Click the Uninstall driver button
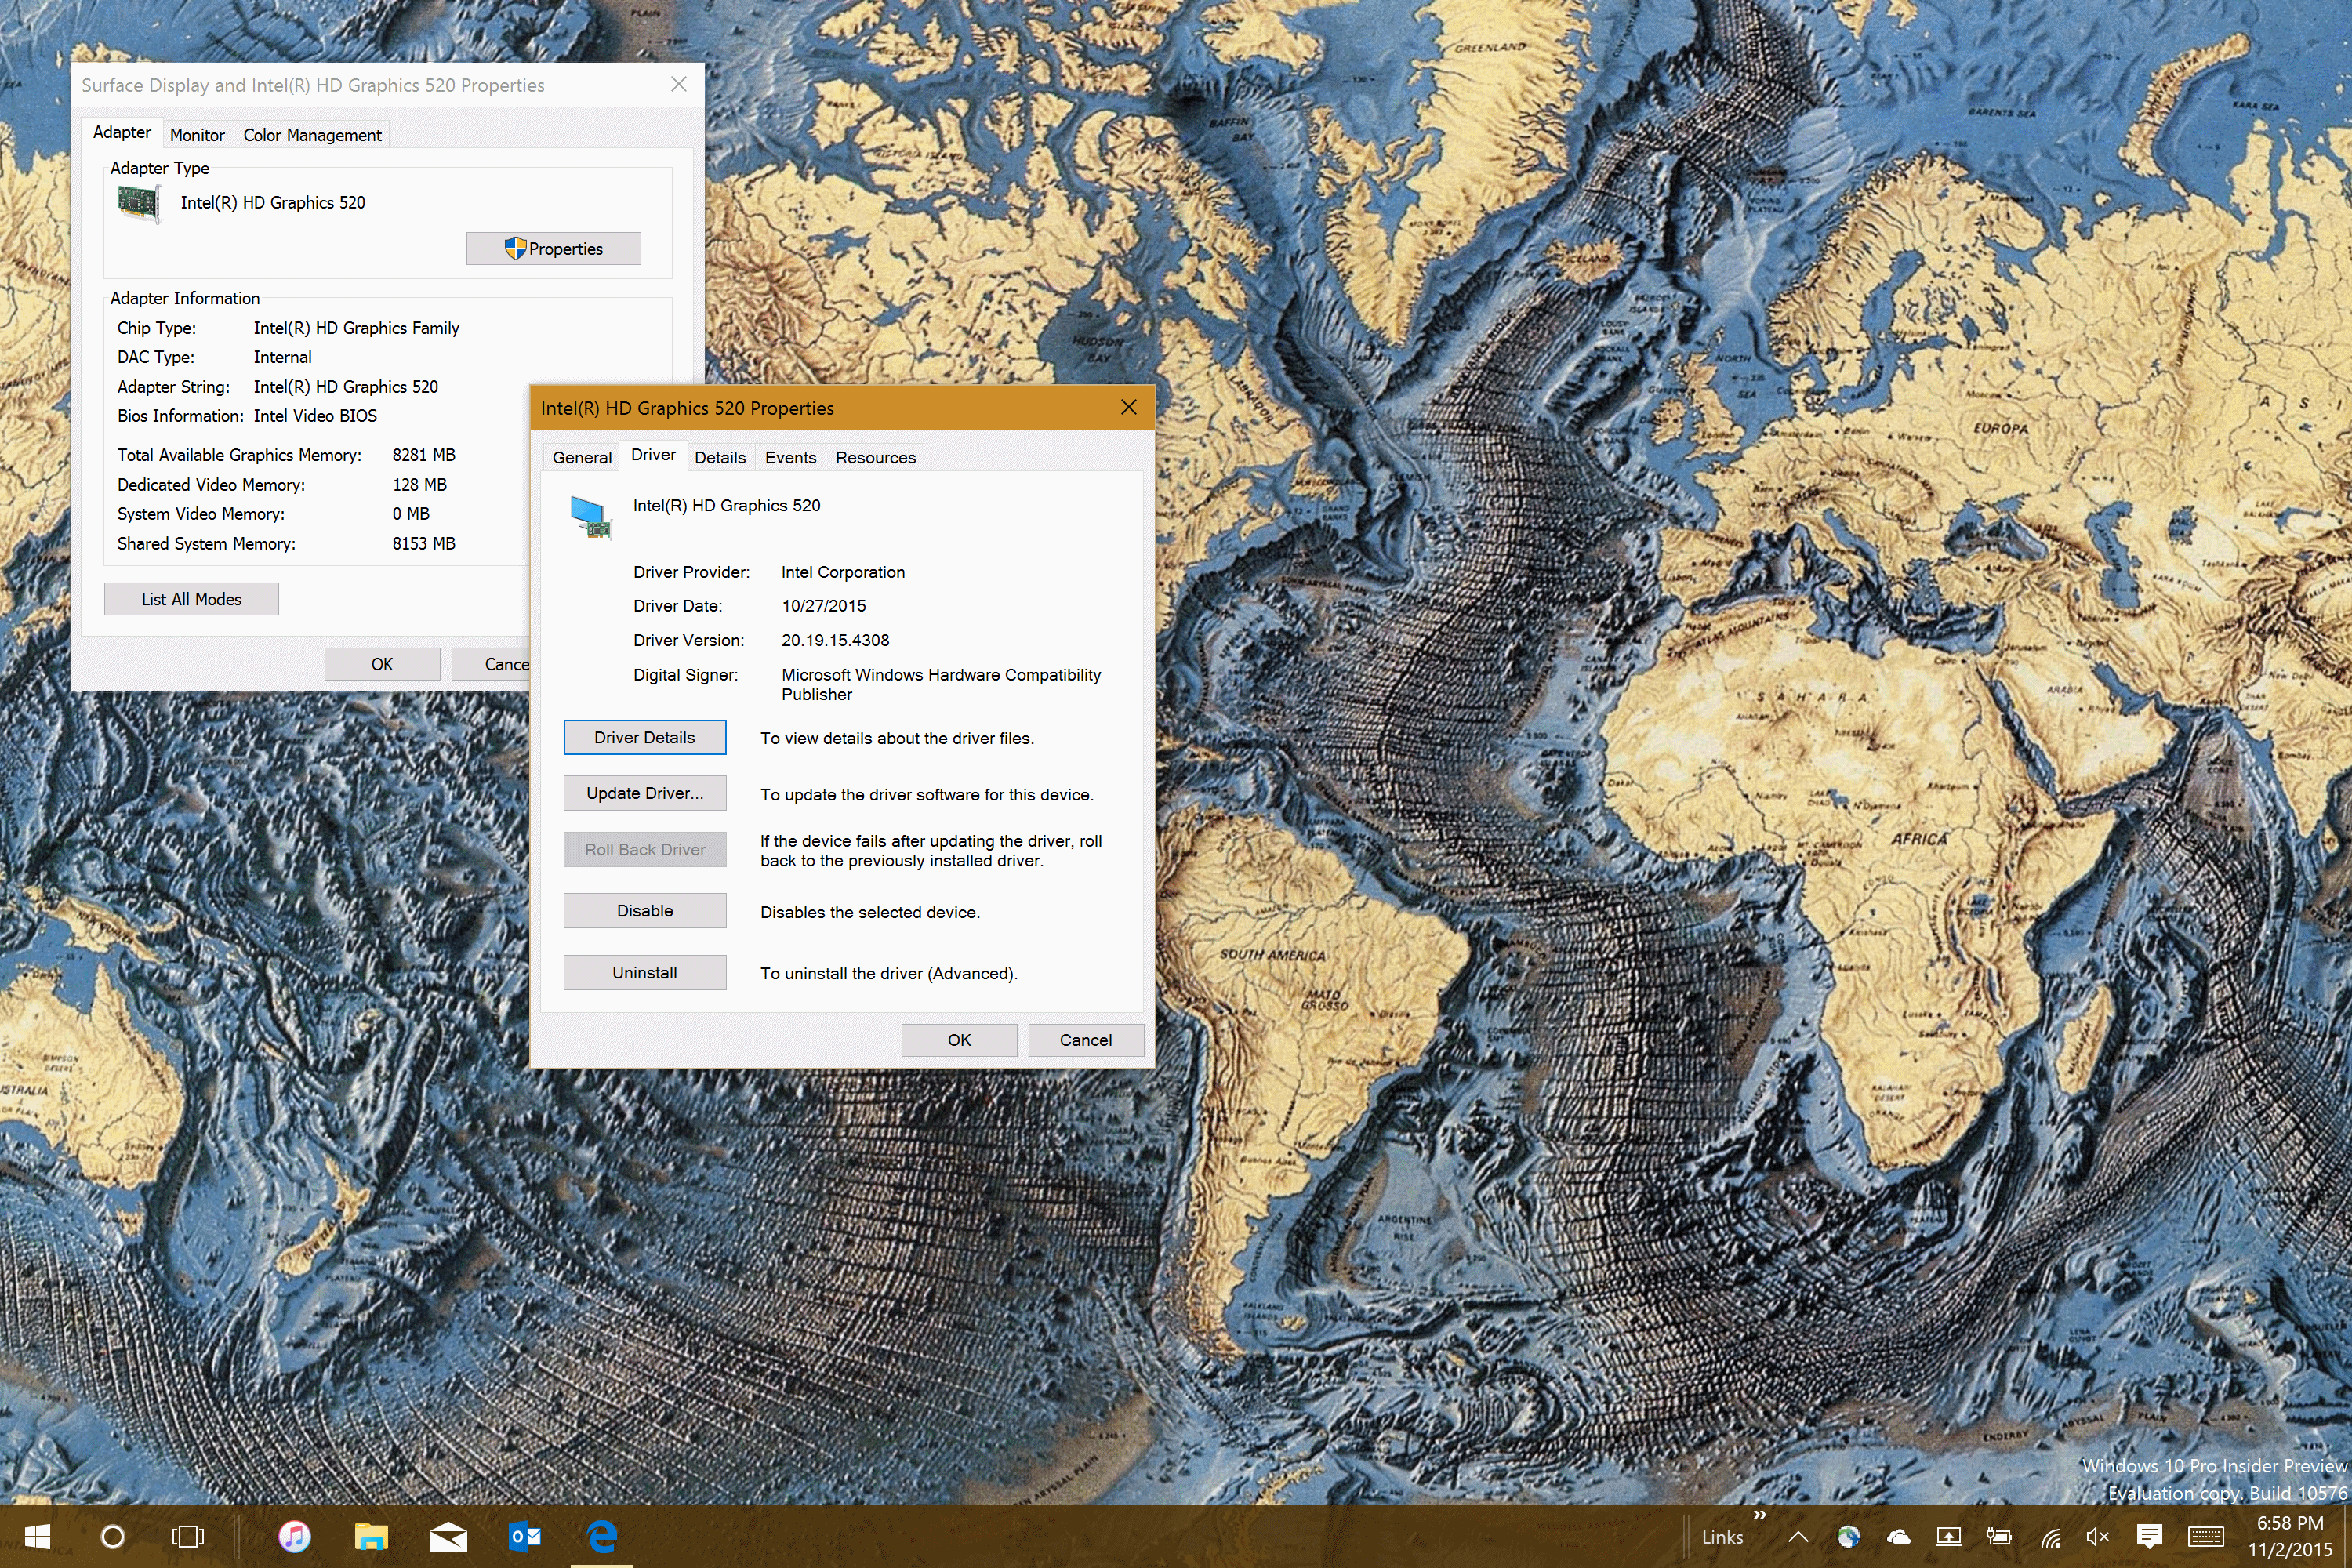 pos(645,972)
